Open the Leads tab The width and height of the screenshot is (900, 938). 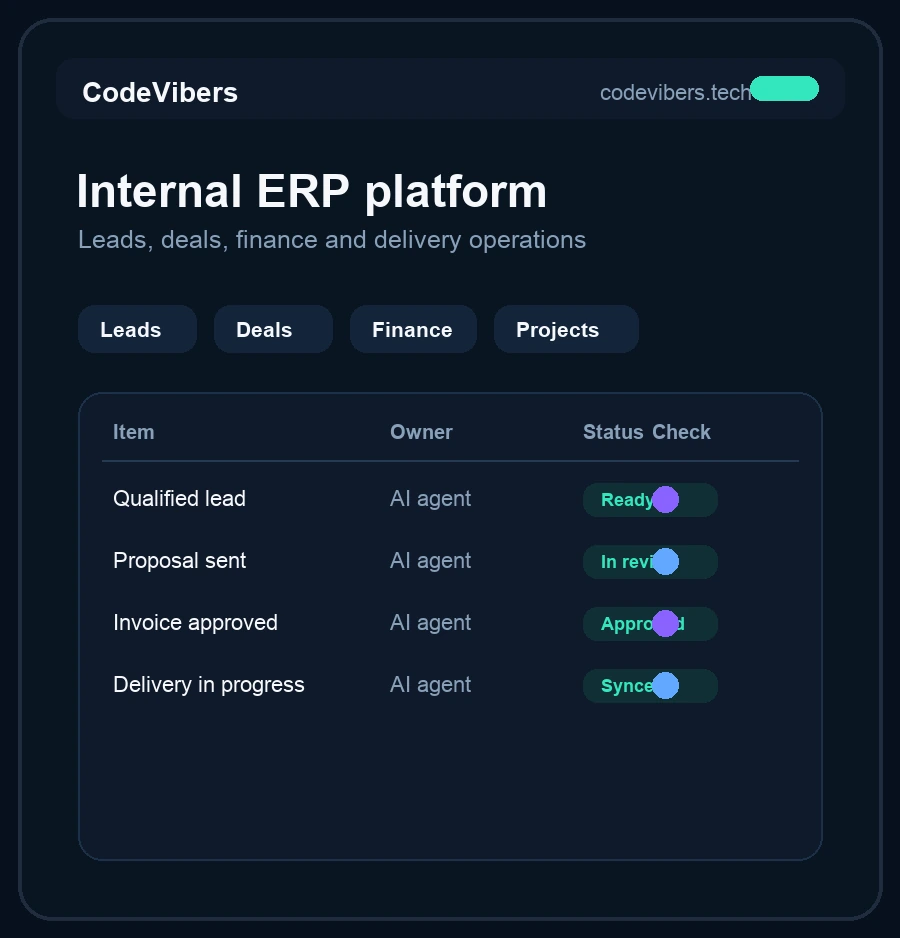point(137,329)
